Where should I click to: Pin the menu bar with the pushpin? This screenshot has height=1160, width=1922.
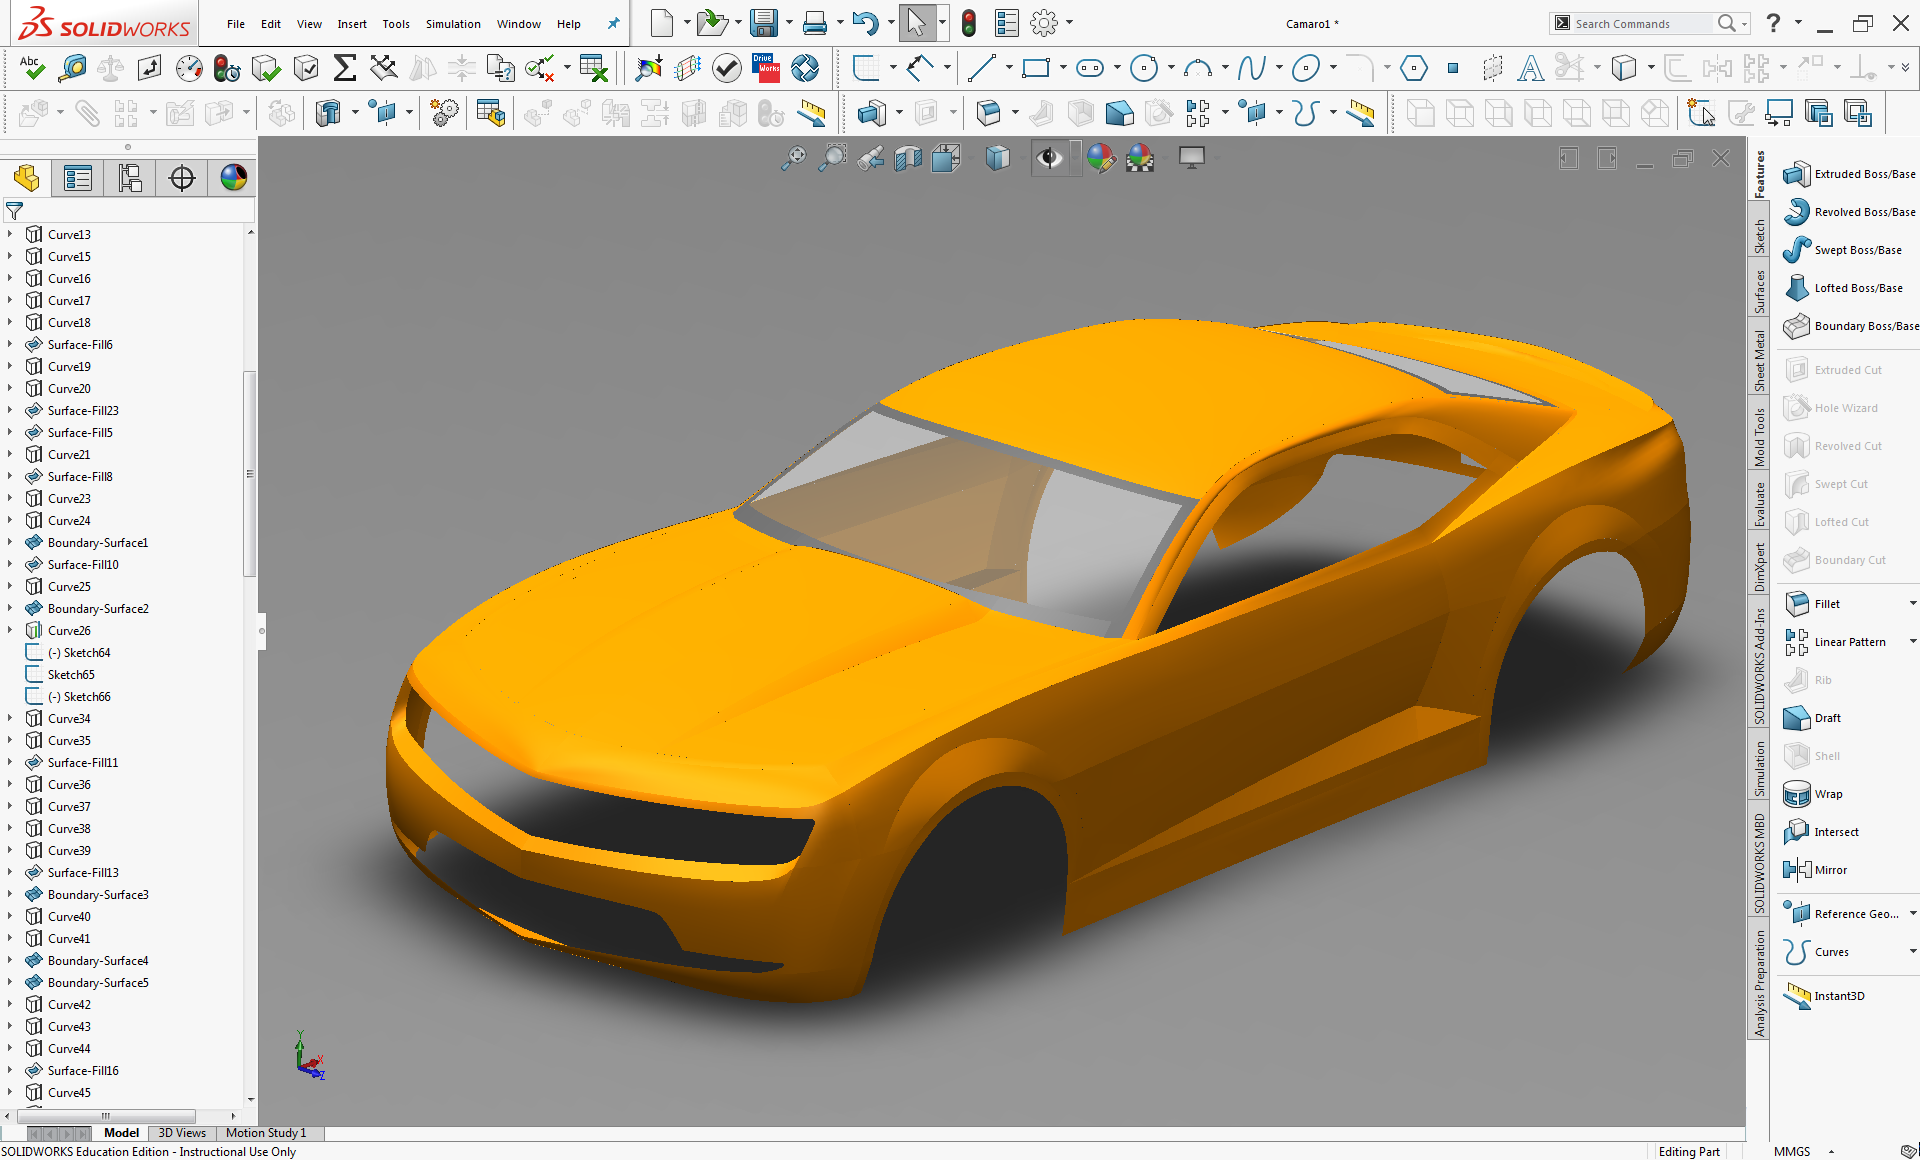[x=613, y=23]
